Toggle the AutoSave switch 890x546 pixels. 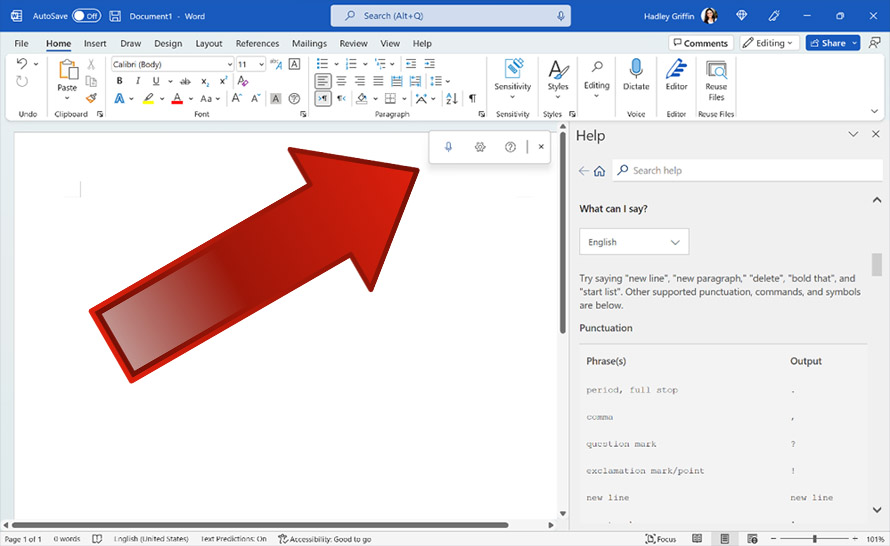[86, 16]
